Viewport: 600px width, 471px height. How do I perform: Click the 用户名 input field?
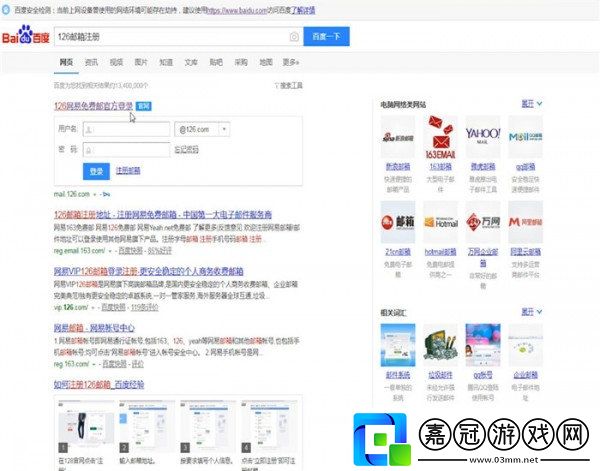tap(126, 129)
